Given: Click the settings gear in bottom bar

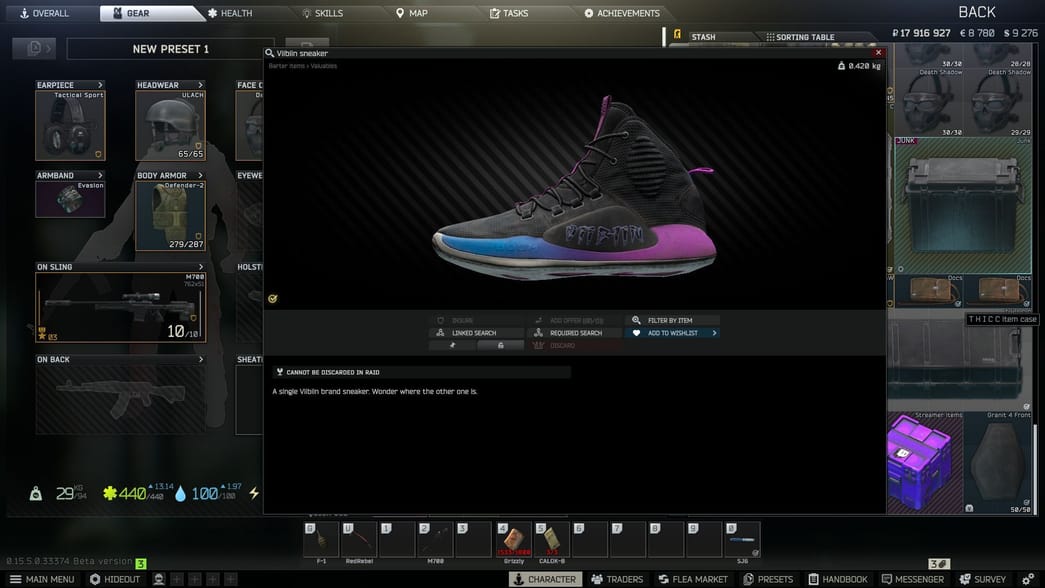Looking at the screenshot, I should (x=1028, y=579).
